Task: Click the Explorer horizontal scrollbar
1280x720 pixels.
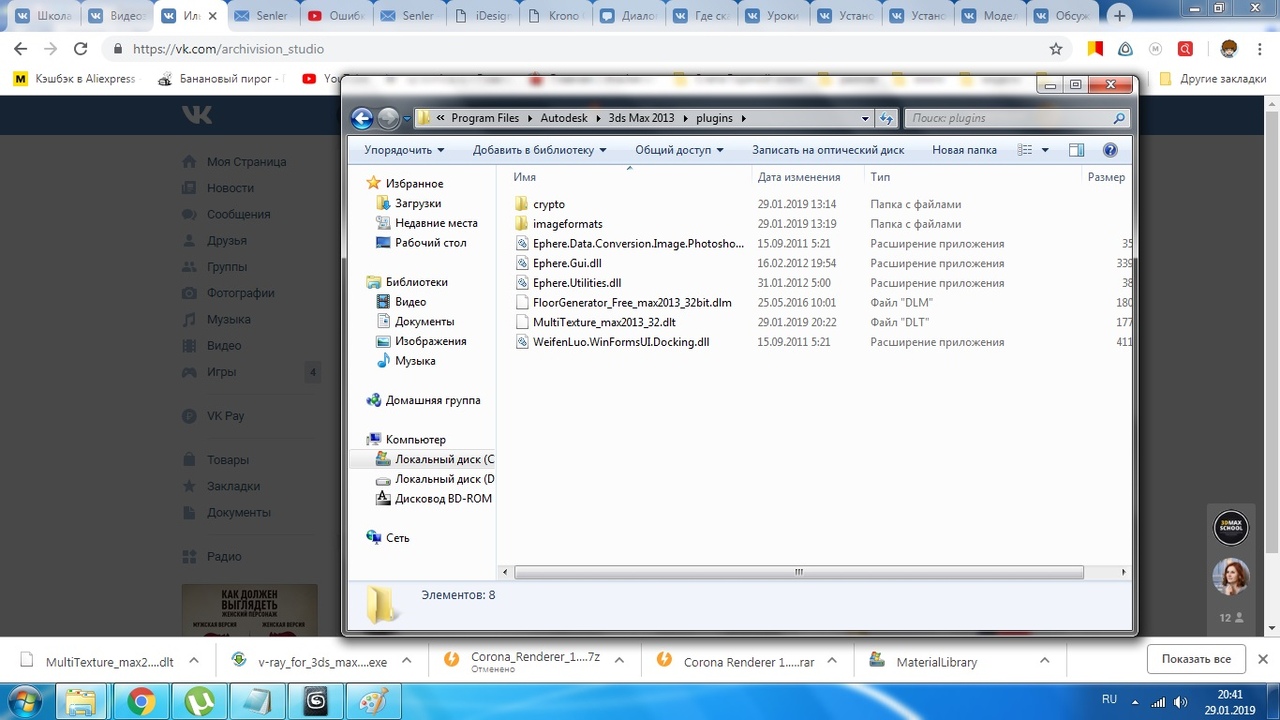Action: [x=799, y=572]
